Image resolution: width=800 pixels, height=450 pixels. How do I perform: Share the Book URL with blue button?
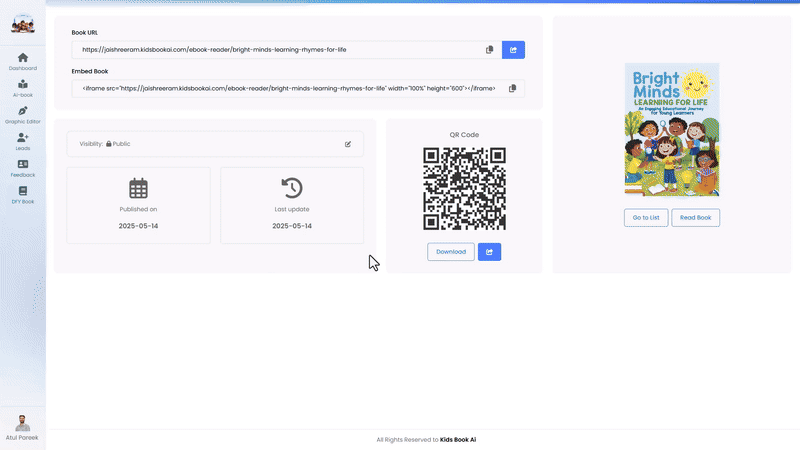(x=513, y=49)
